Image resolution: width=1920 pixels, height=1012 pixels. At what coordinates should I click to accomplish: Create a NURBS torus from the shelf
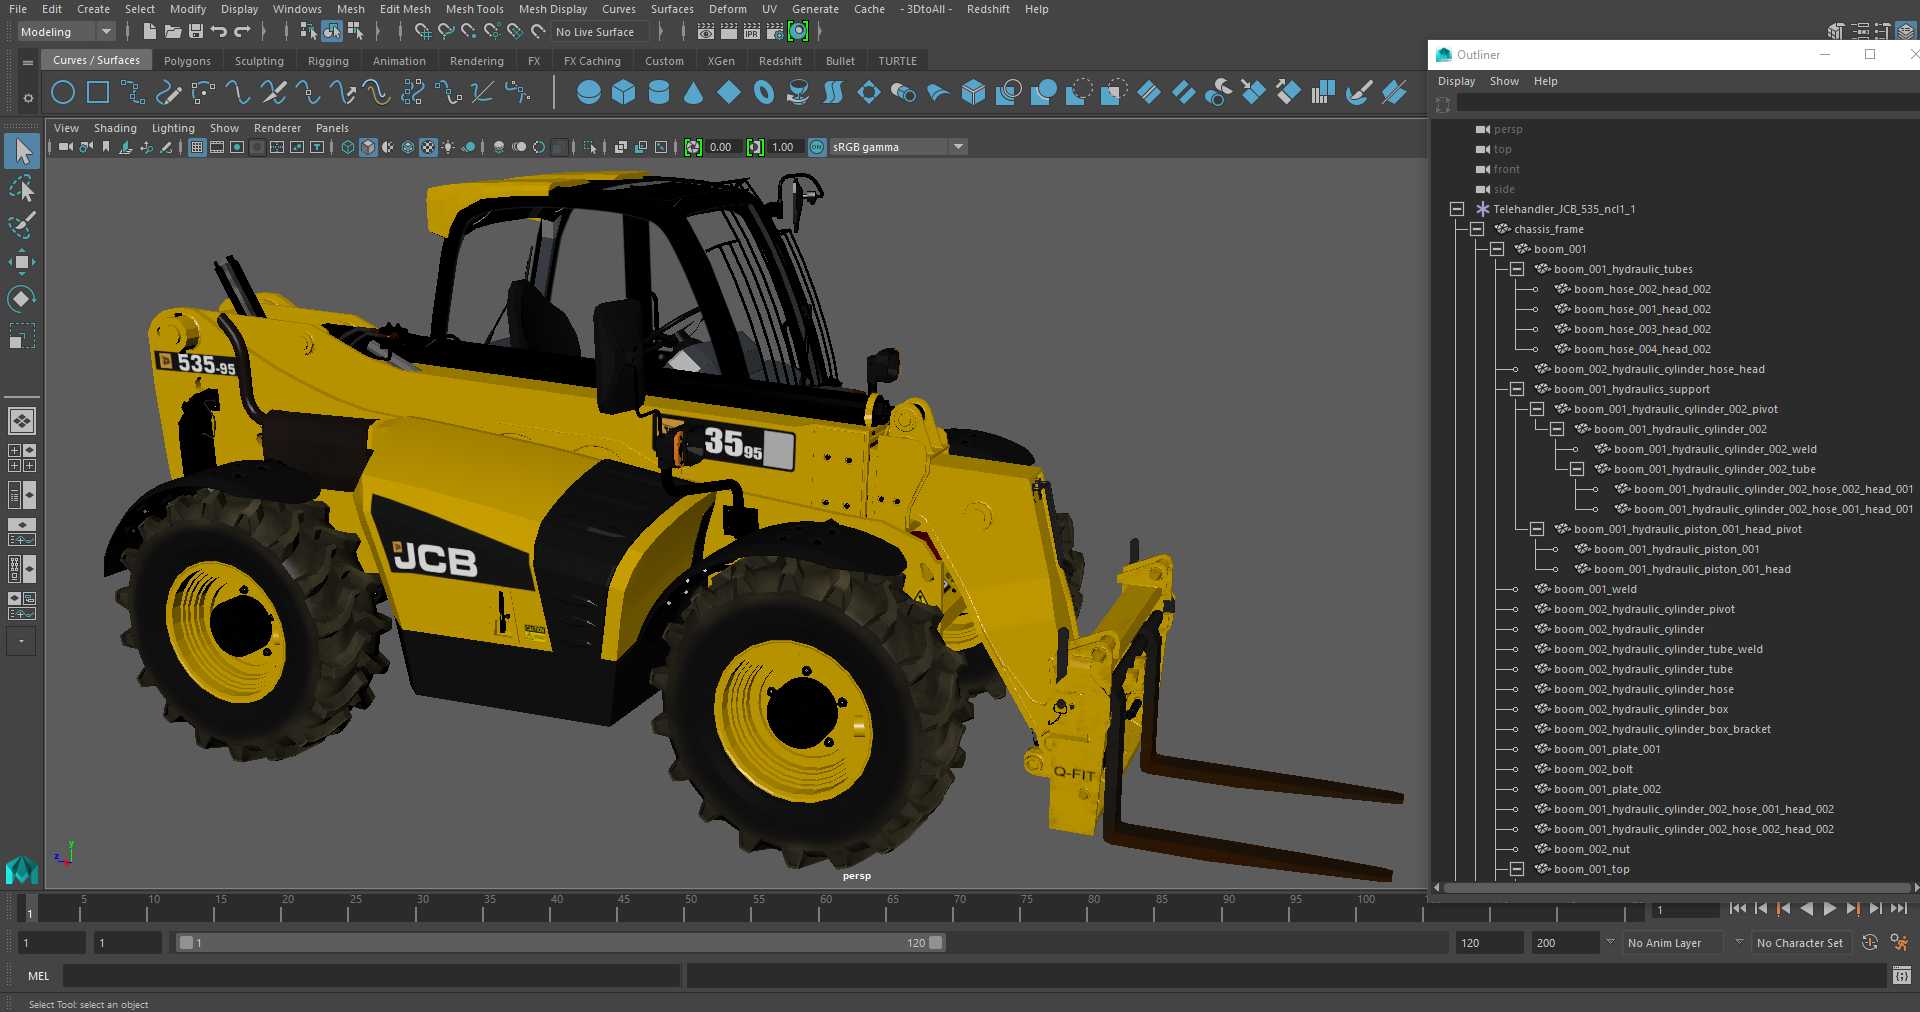[764, 93]
